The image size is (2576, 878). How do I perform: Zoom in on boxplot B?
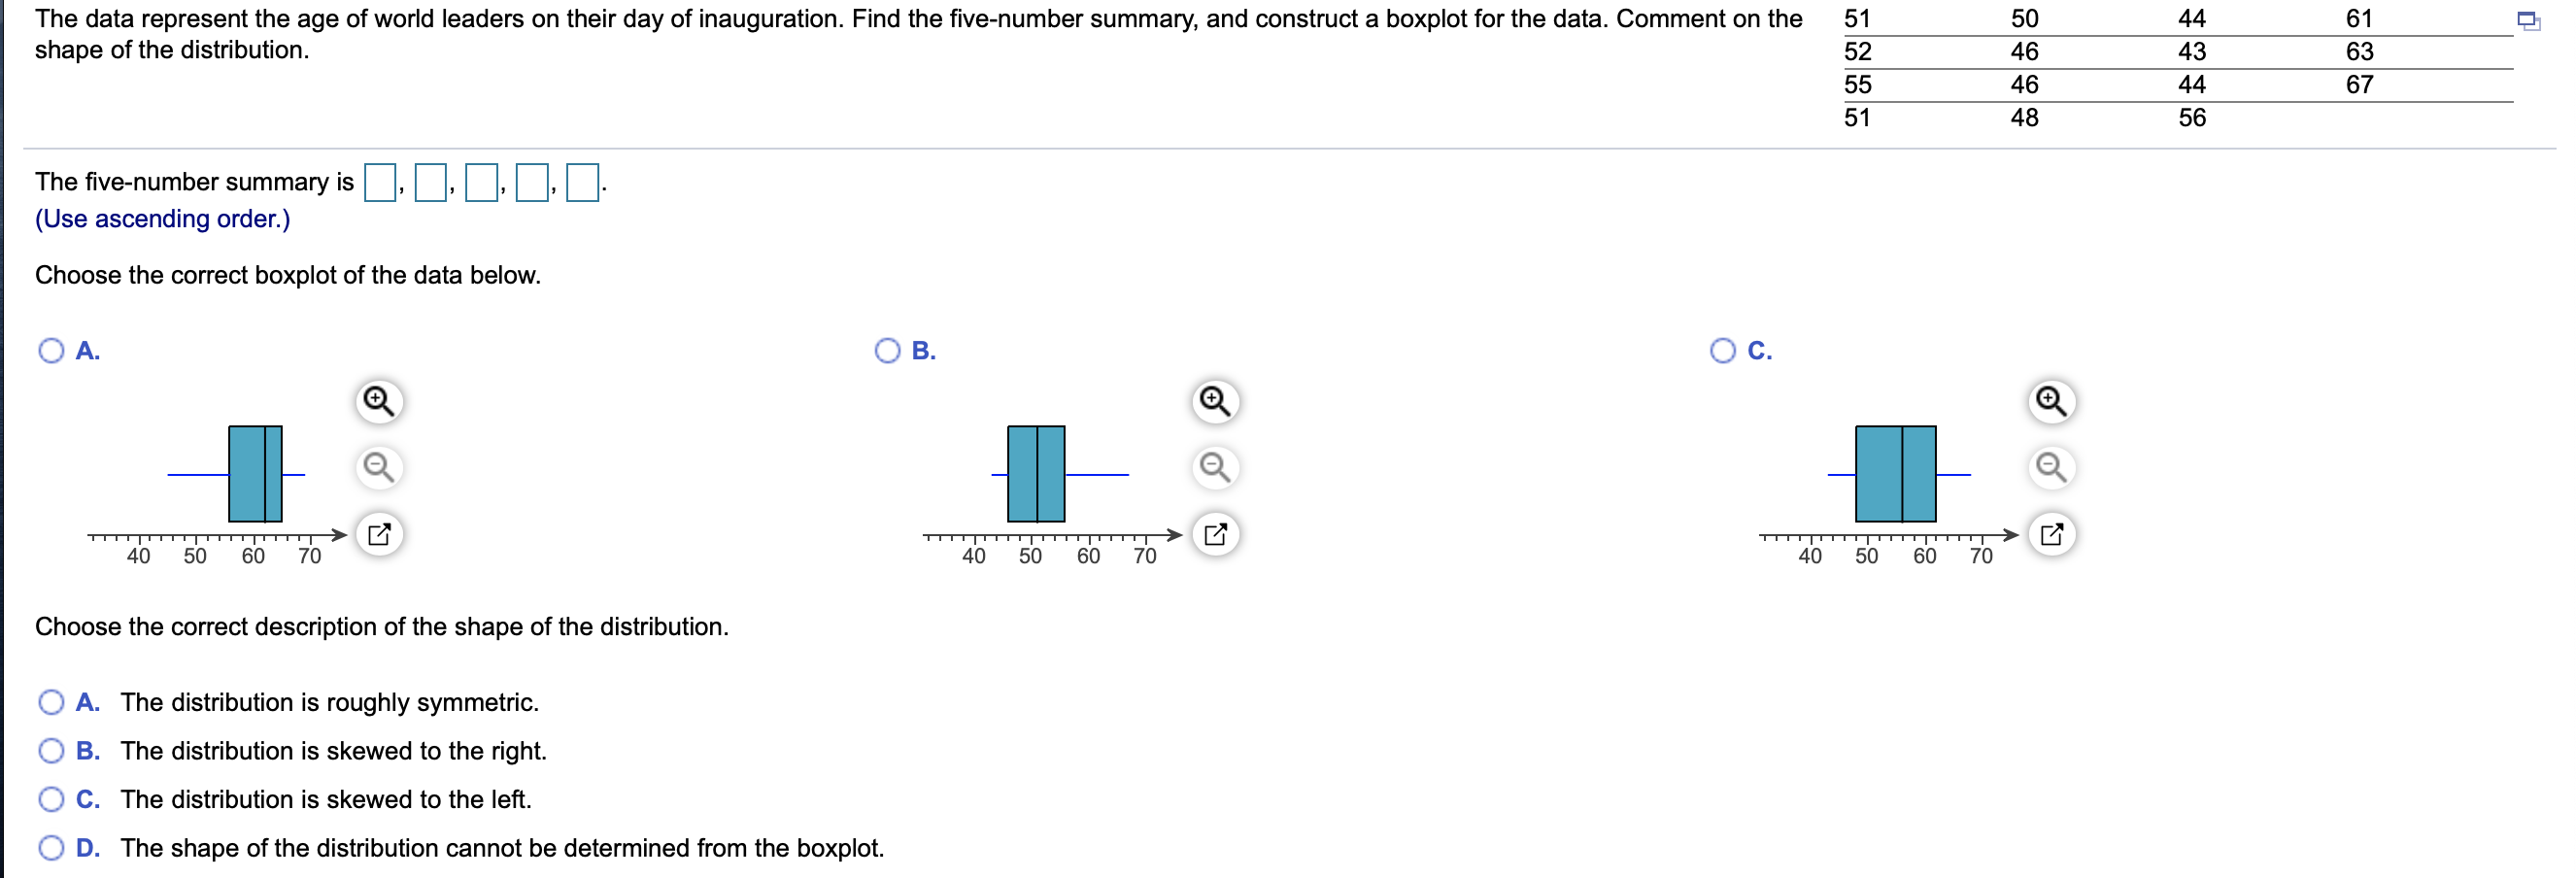tap(1215, 401)
